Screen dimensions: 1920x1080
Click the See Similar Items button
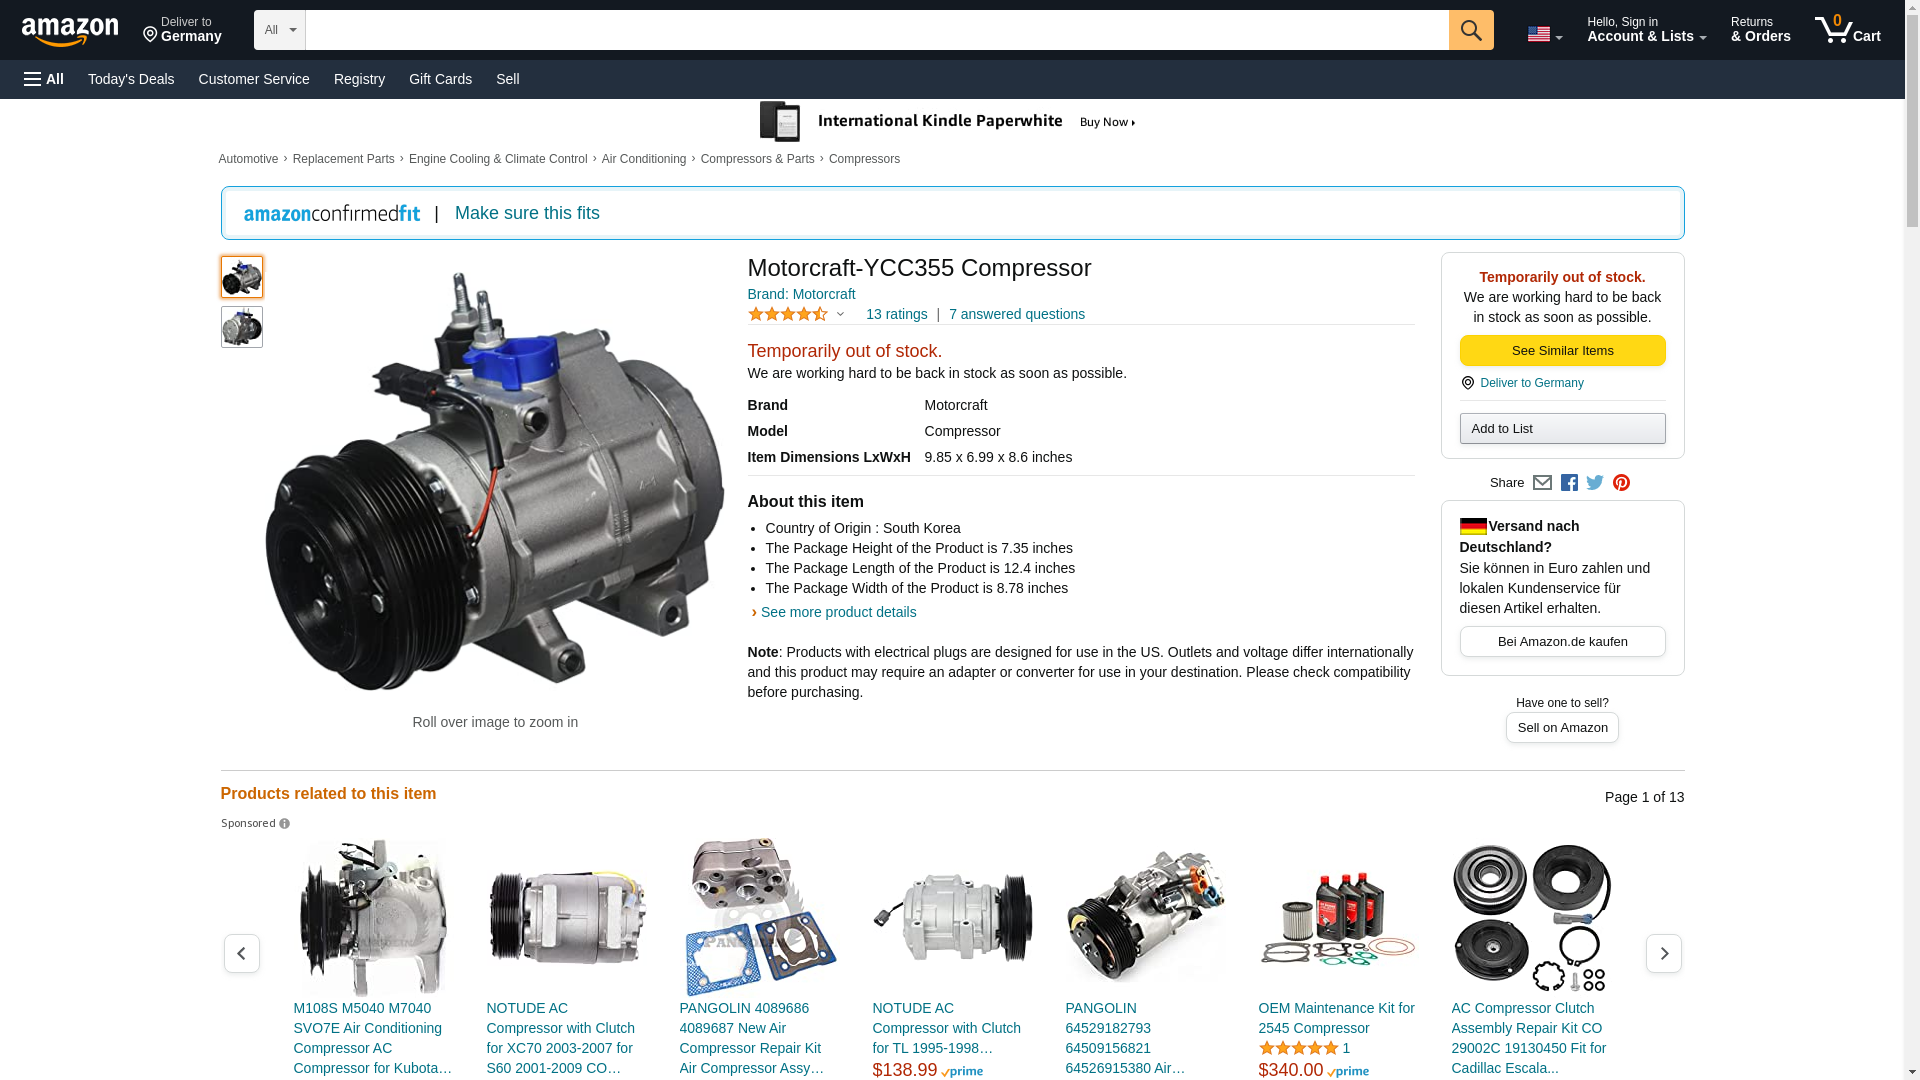point(1562,351)
